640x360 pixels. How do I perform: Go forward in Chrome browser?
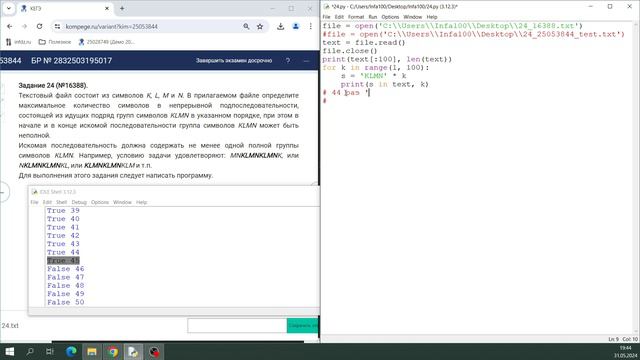24,26
